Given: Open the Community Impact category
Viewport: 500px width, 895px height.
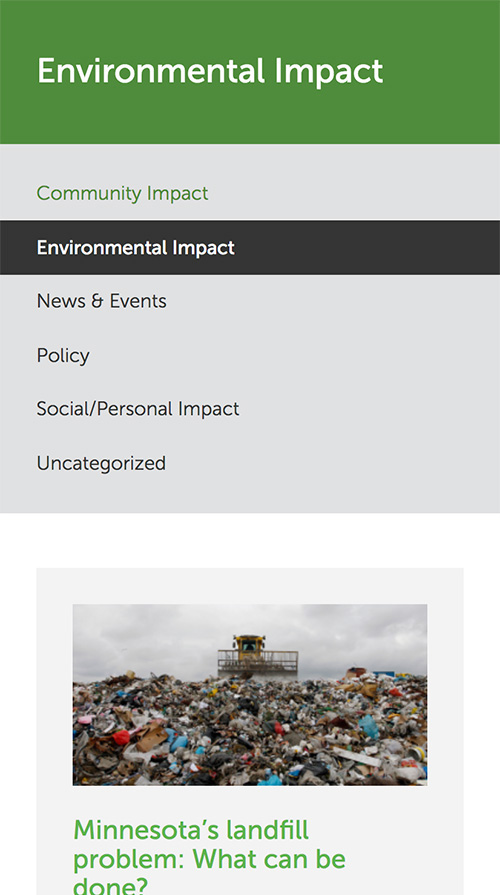Looking at the screenshot, I should coord(122,193).
